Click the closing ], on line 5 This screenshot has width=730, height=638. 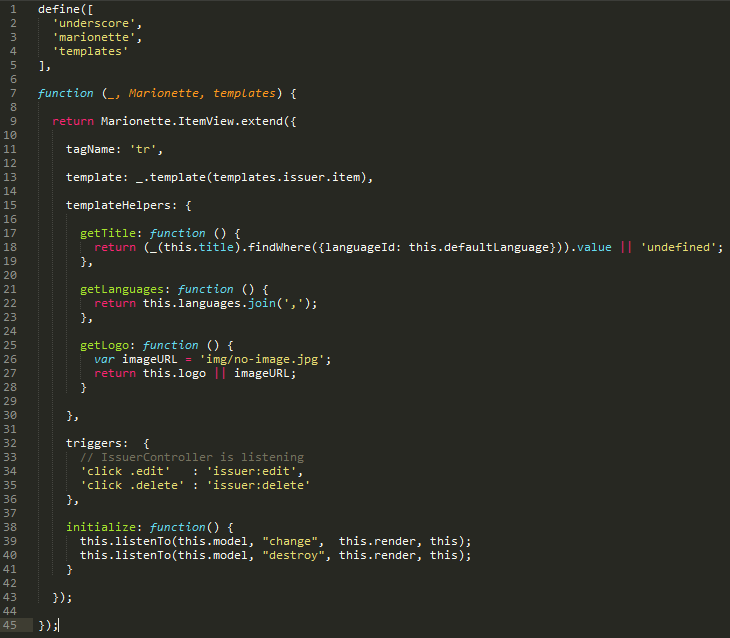[x=45, y=66]
